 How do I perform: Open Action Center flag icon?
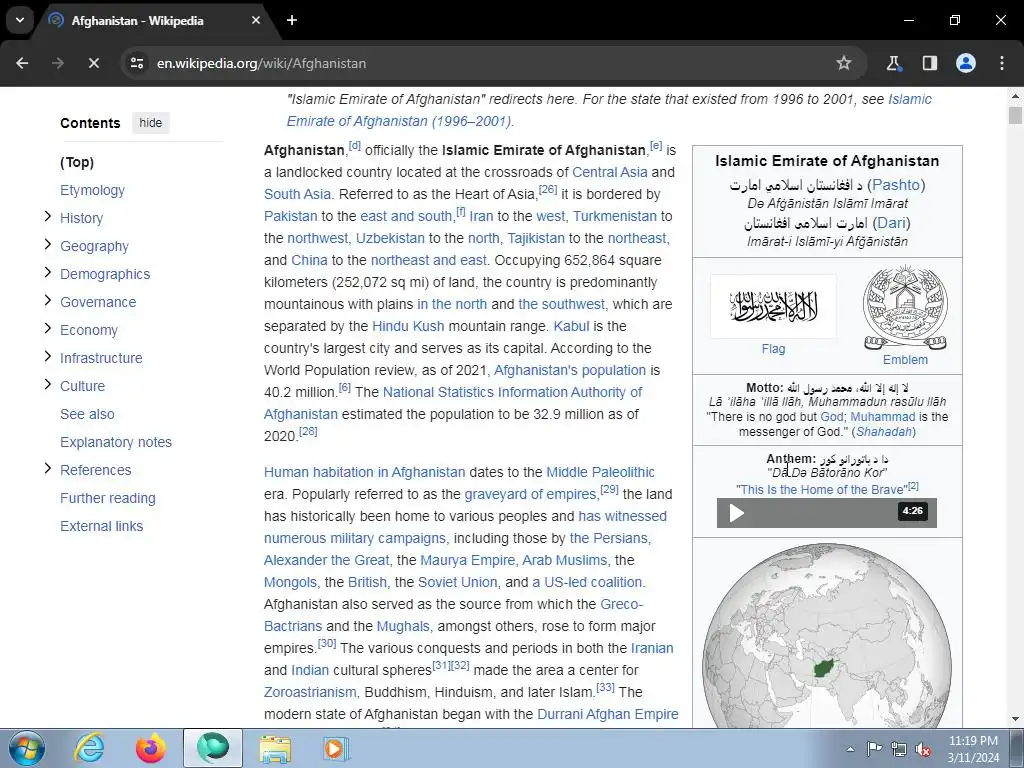[x=874, y=749]
